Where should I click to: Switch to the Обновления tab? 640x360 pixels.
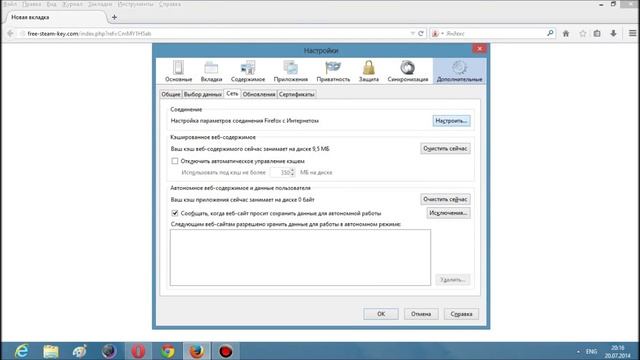coord(259,94)
